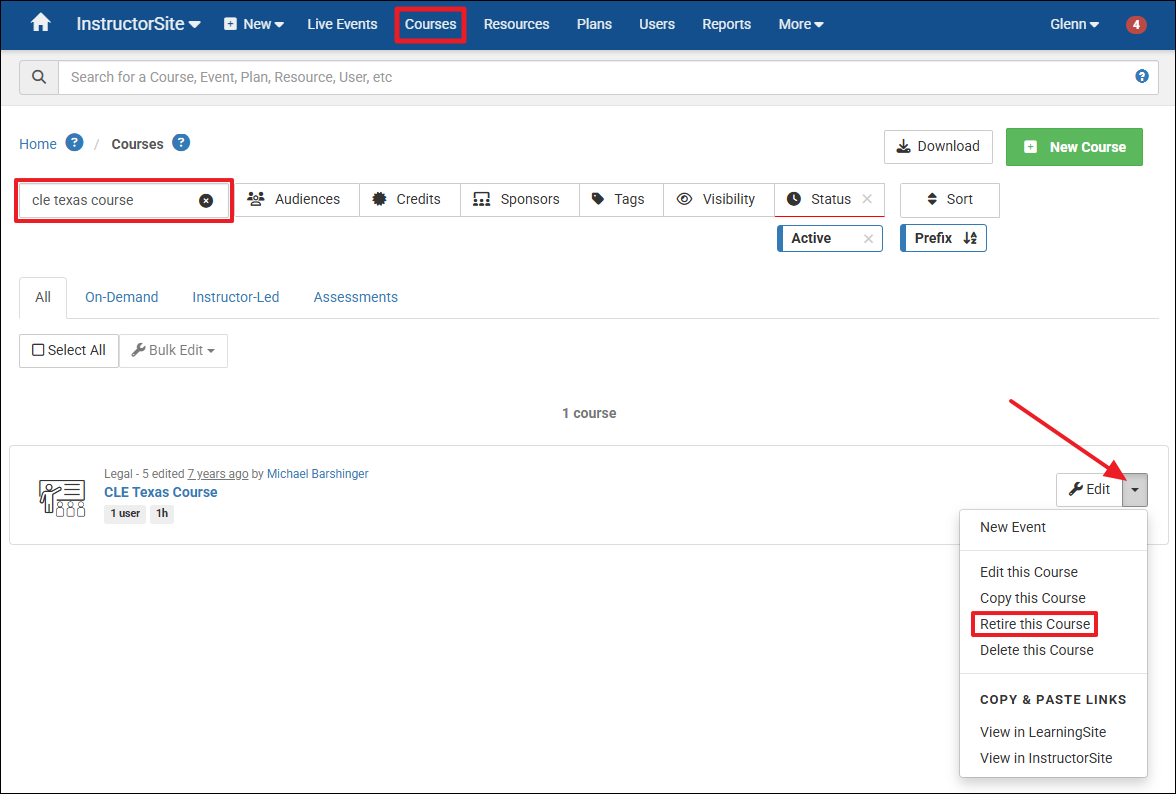
Task: Follow the Home breadcrumb link
Action: tap(38, 144)
